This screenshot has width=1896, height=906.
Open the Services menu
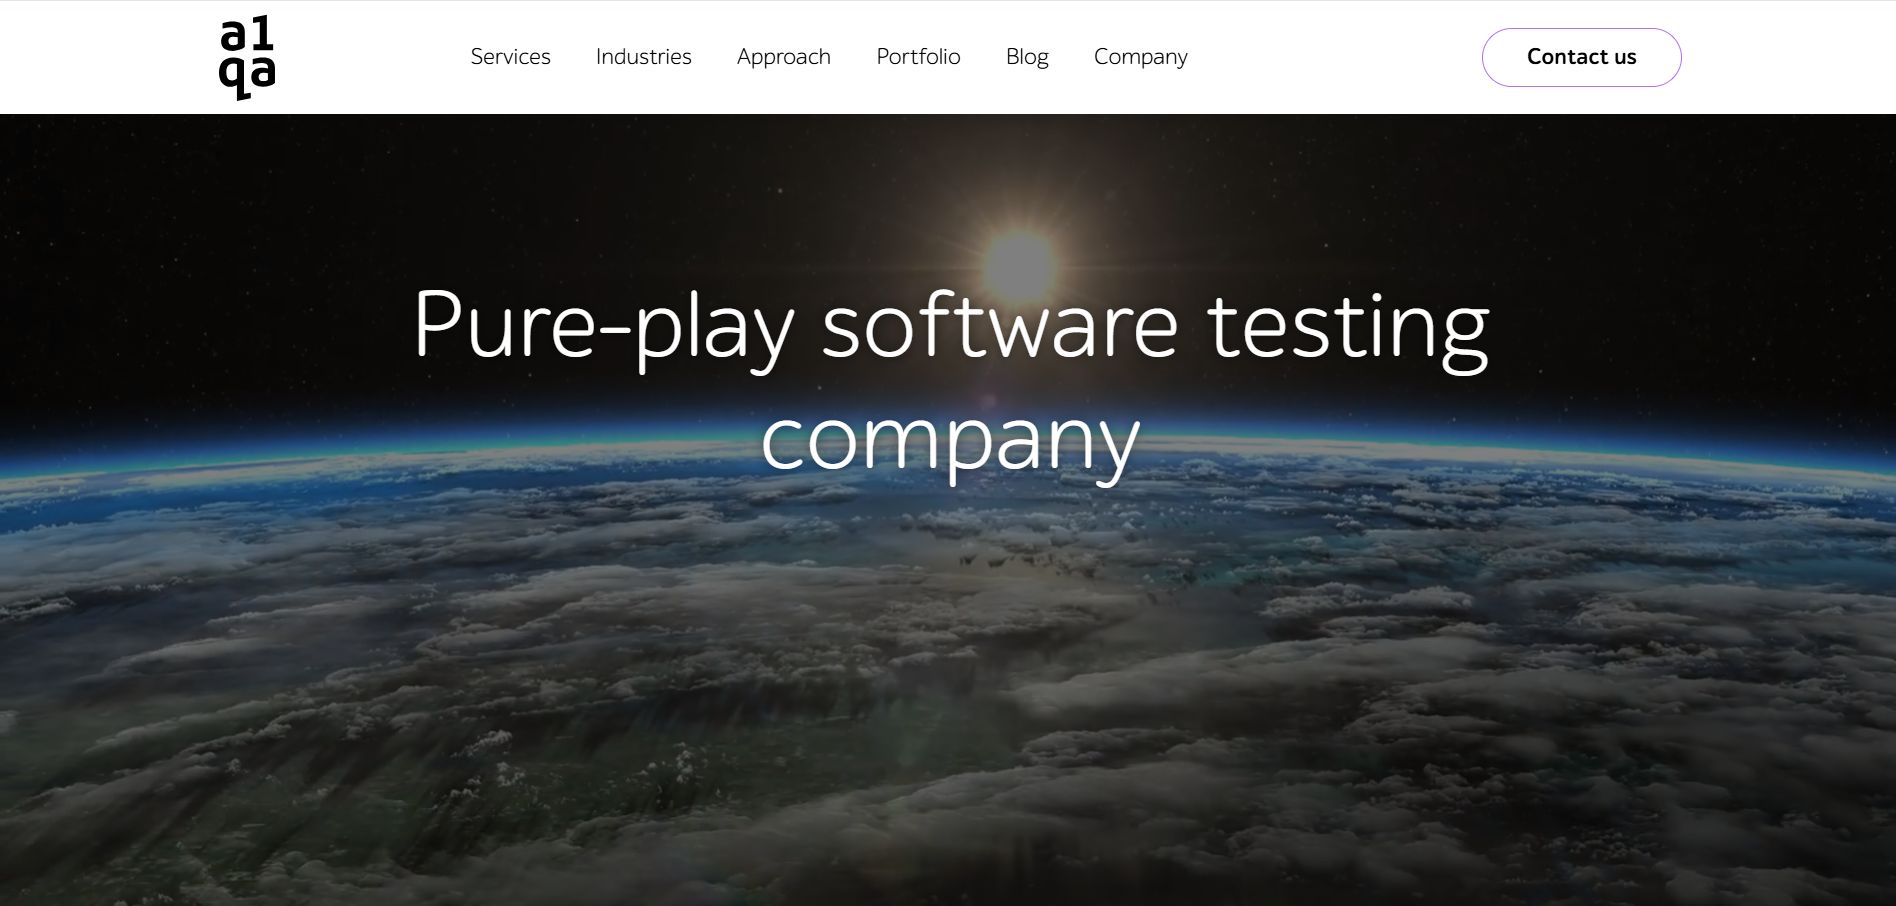click(510, 57)
